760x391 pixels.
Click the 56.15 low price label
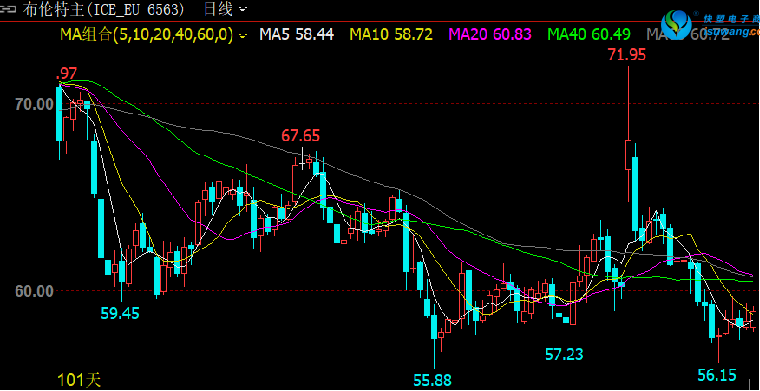pos(717,375)
